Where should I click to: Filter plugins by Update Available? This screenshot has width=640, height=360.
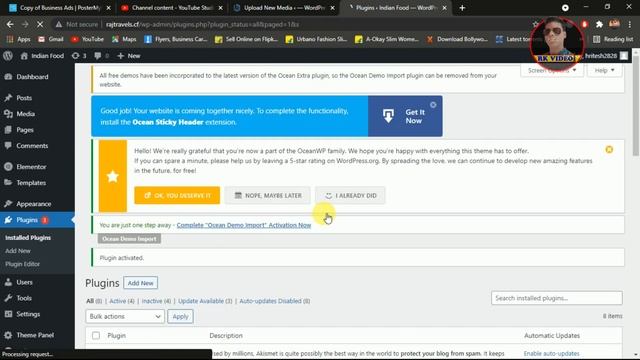(205, 301)
